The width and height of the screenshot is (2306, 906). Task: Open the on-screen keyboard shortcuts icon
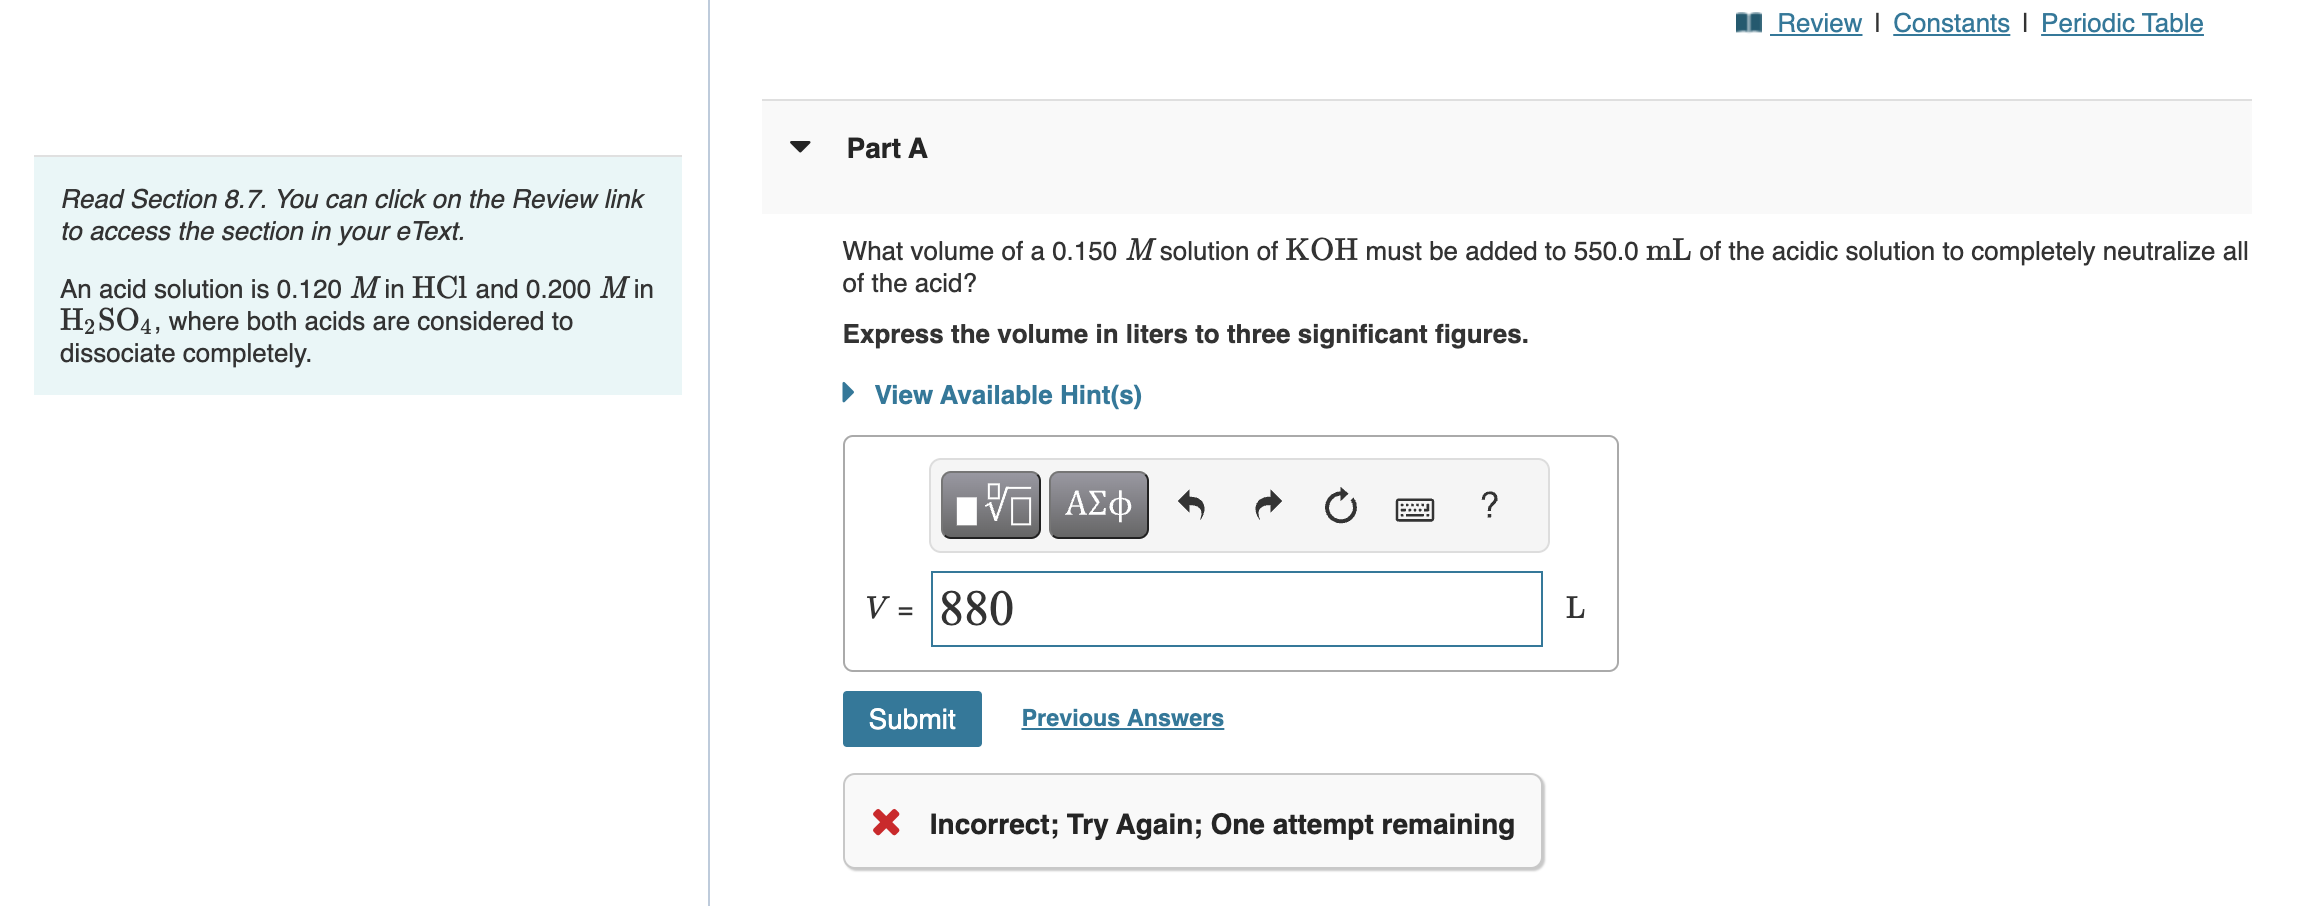[1415, 507]
